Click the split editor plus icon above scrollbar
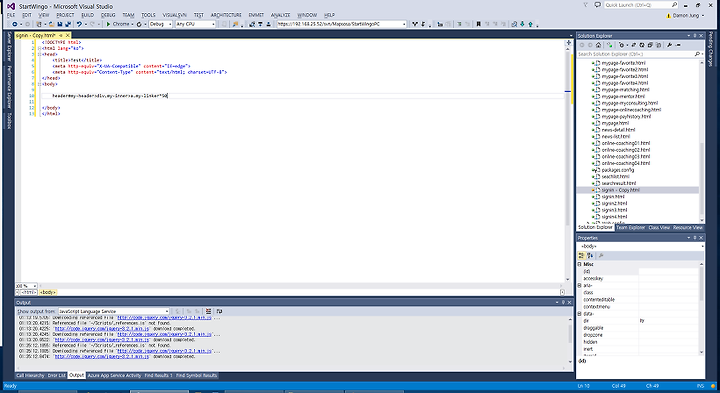Screen dimensions: 720x393 (x=568, y=42)
